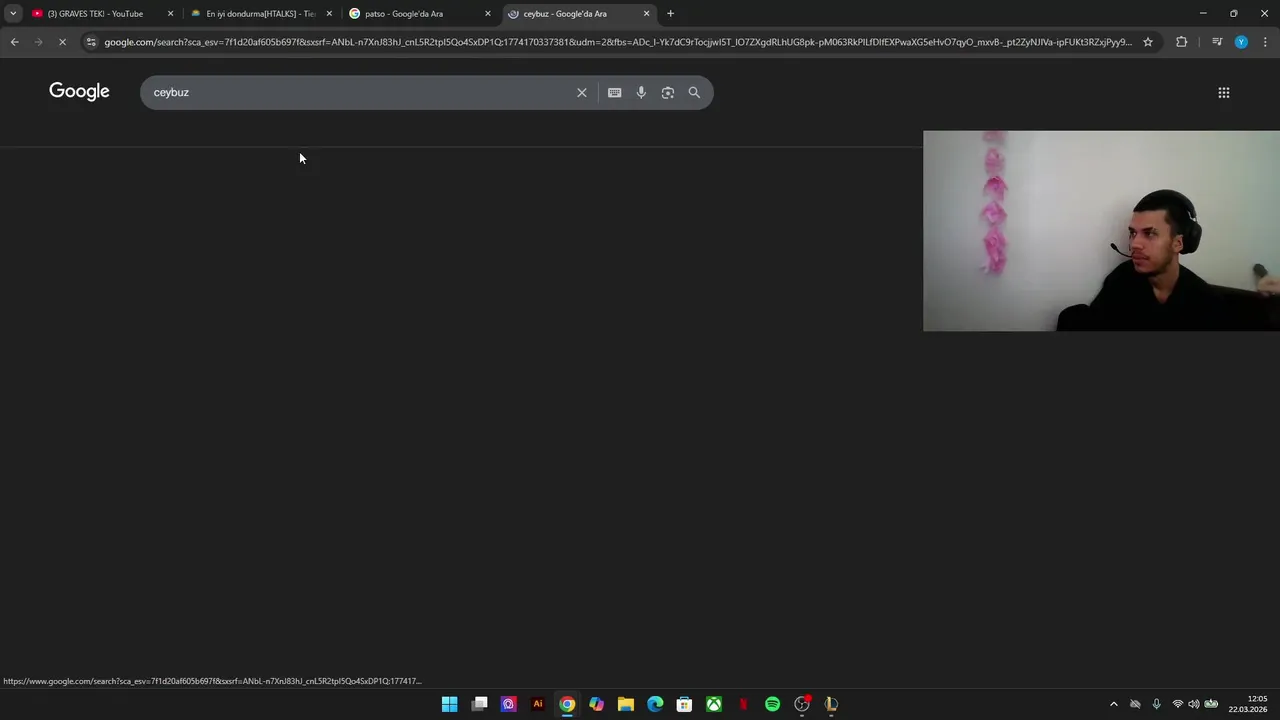This screenshot has height=720, width=1280.
Task: Switch to OBS Studio on the taskbar
Action: pyautogui.click(x=802, y=704)
